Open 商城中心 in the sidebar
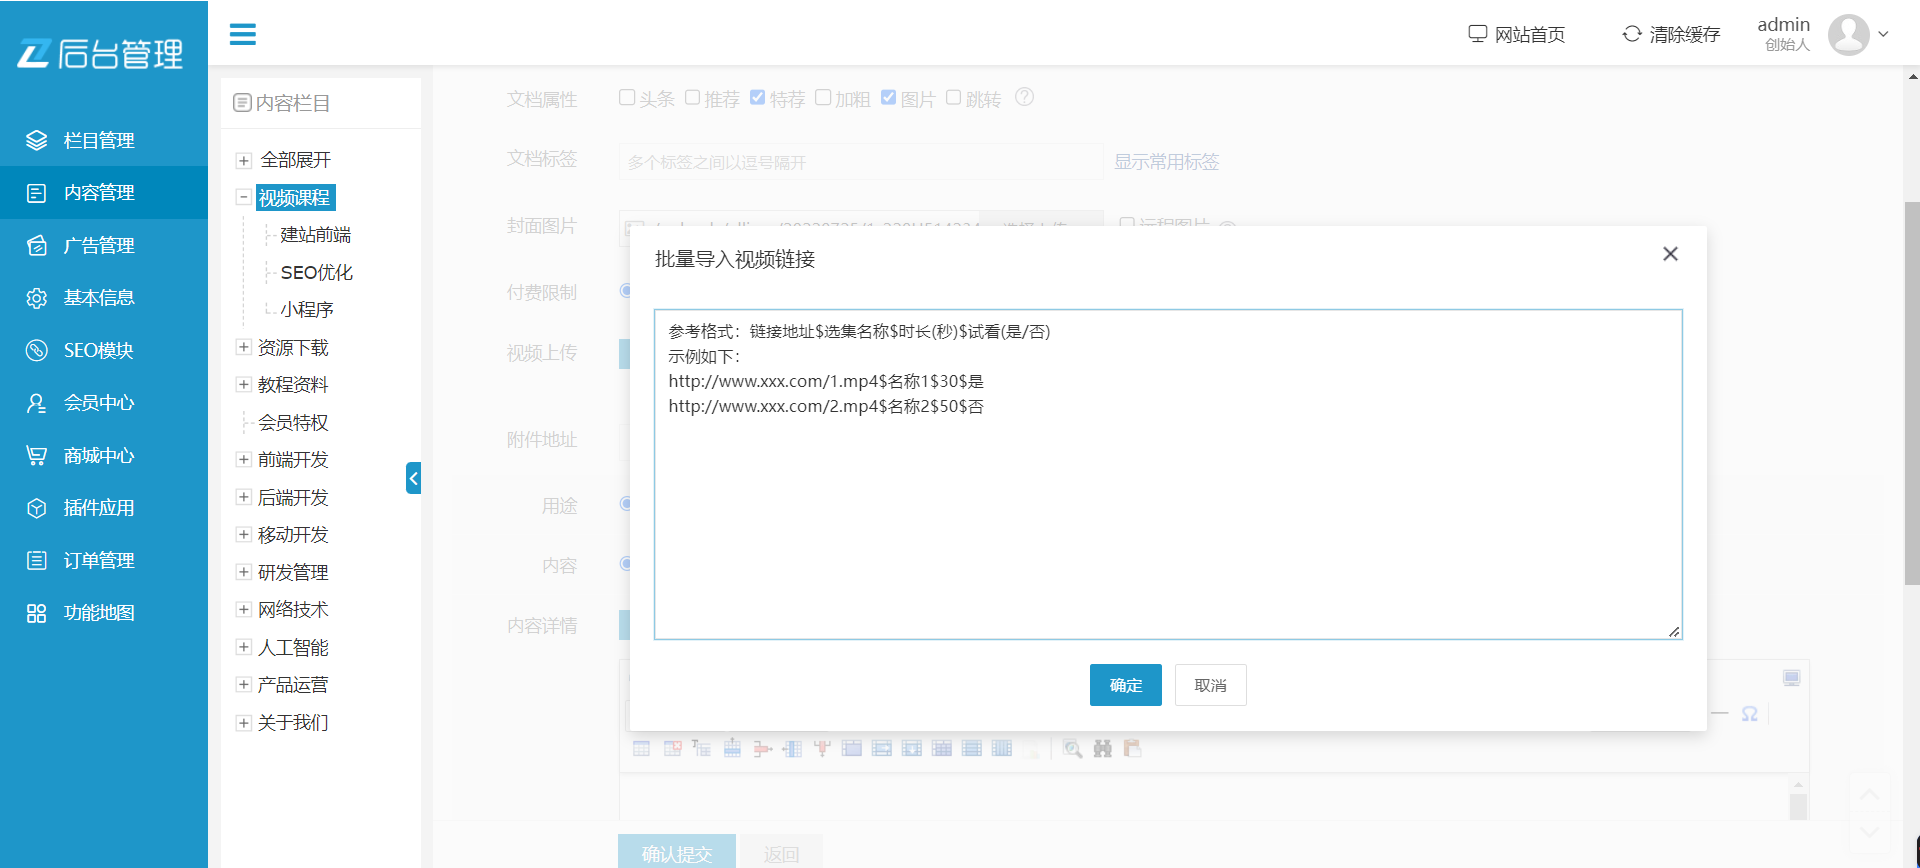Image resolution: width=1920 pixels, height=868 pixels. [x=98, y=456]
